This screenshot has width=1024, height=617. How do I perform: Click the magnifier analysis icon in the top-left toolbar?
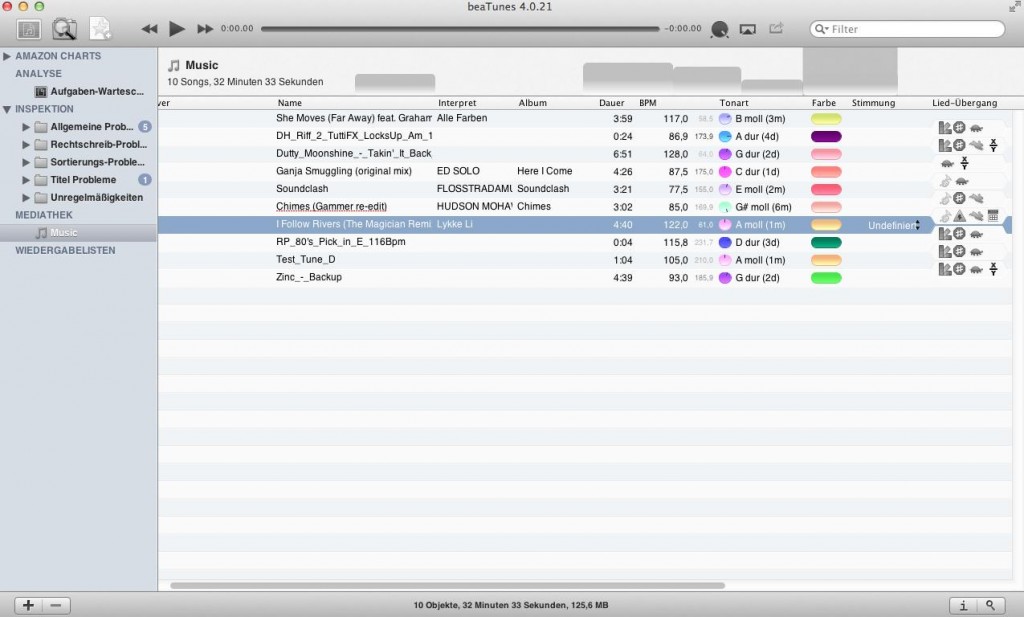pyautogui.click(x=64, y=29)
